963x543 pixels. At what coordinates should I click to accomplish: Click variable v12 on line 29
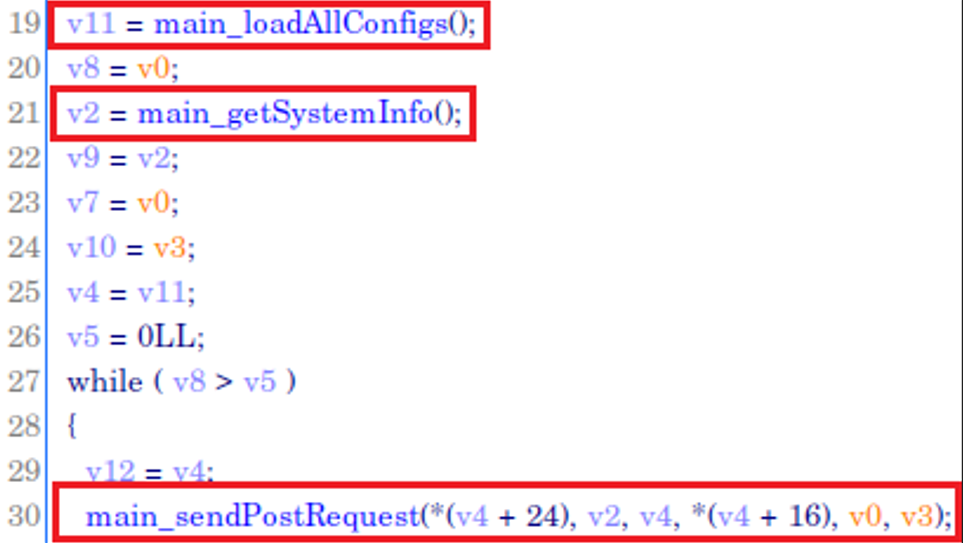(110, 472)
